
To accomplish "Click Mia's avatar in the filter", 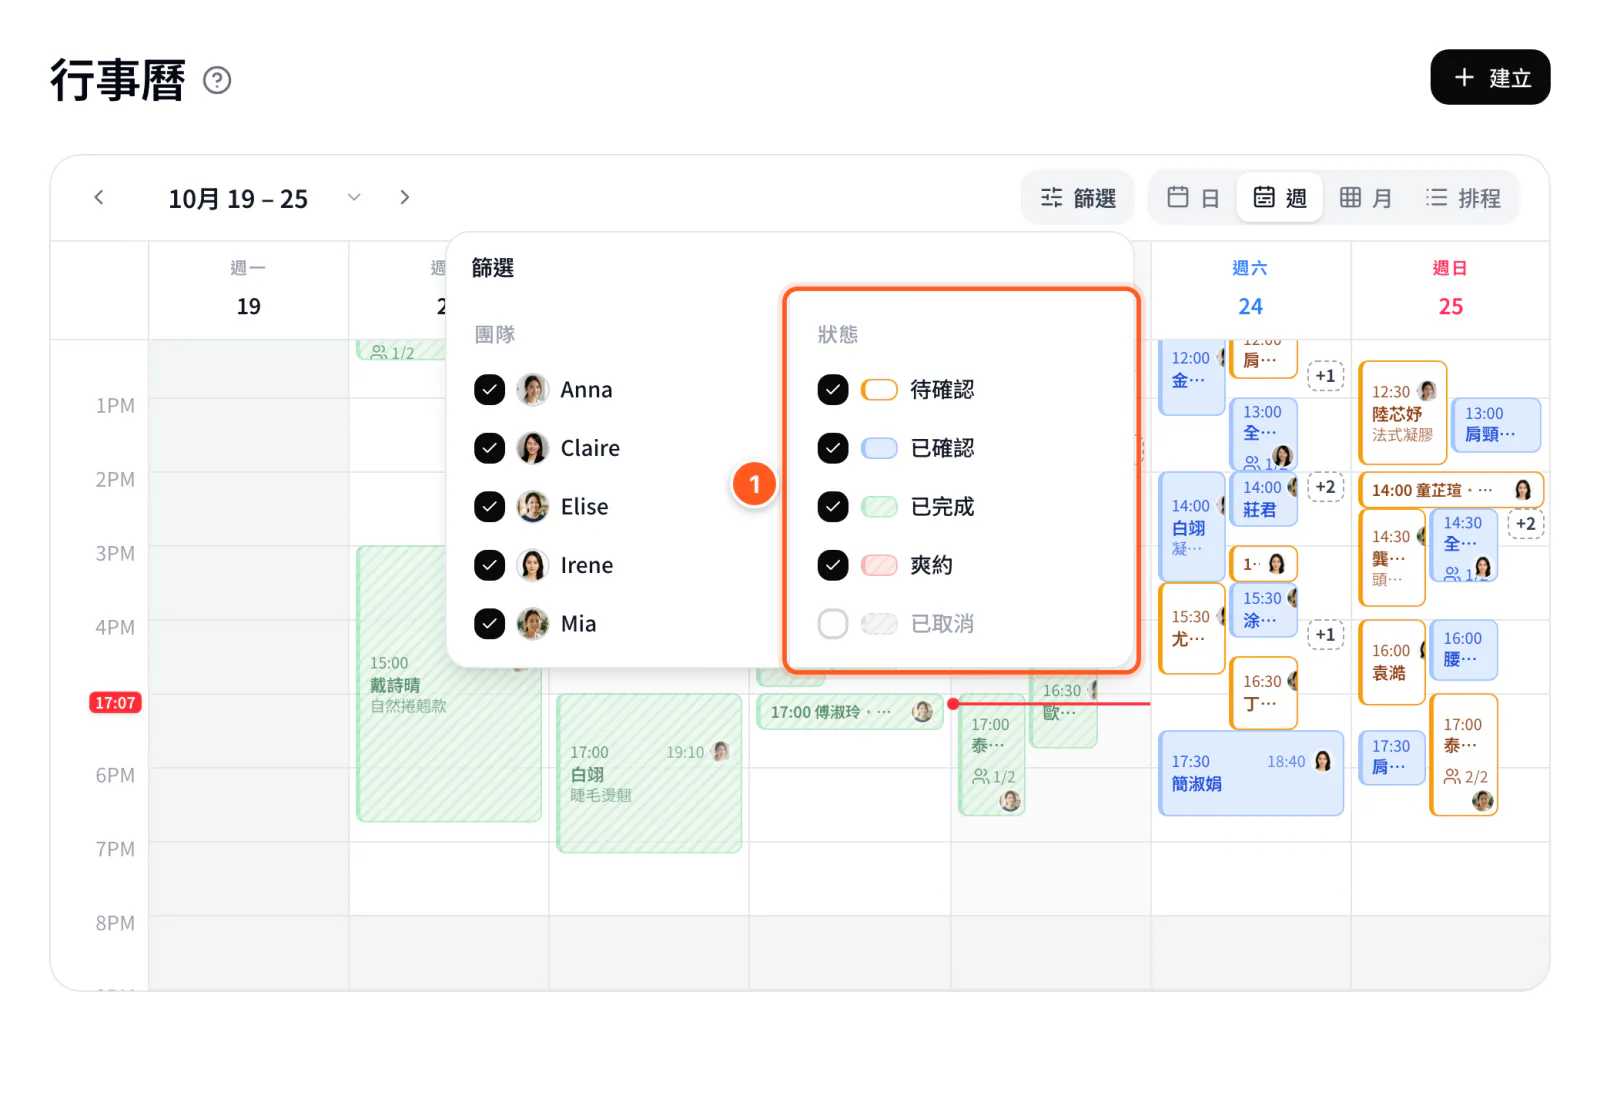I will tap(533, 624).
